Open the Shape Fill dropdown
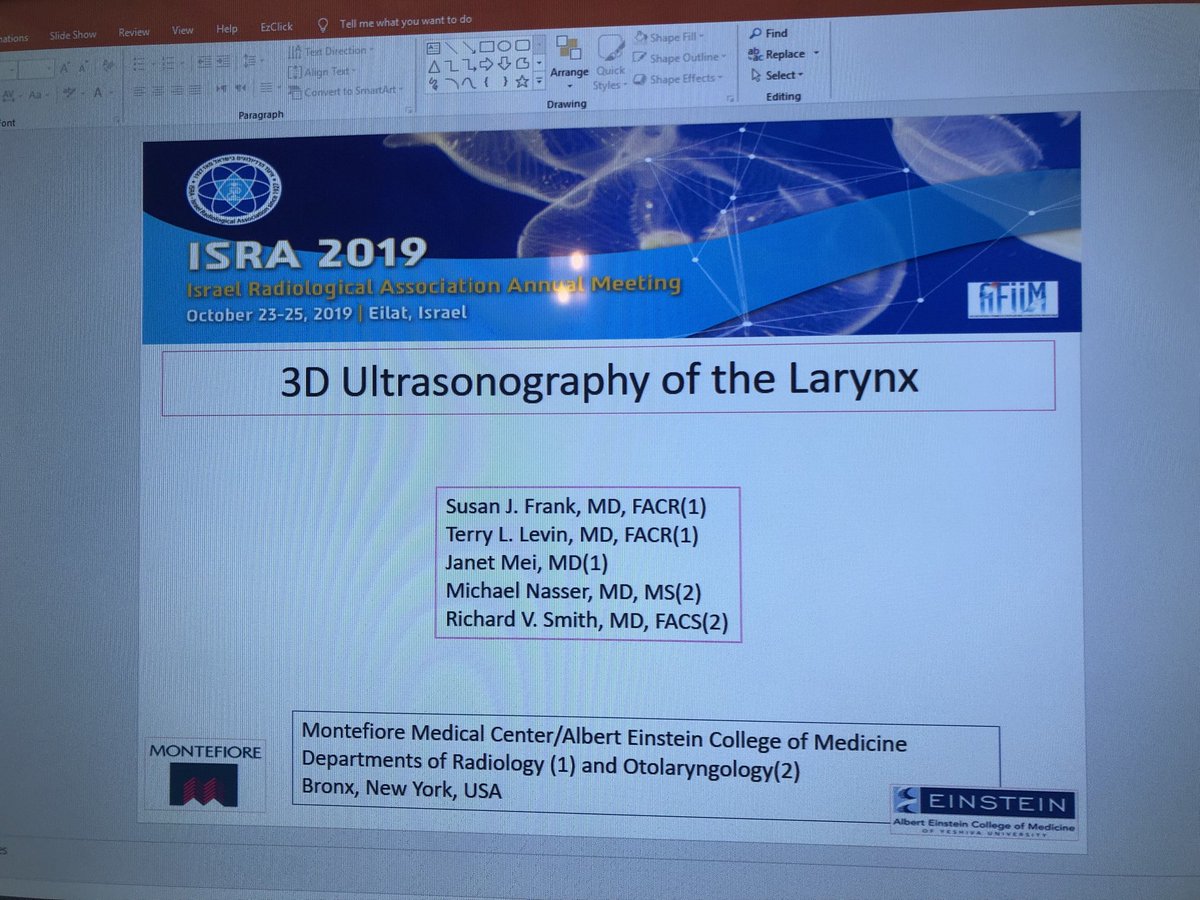The width and height of the screenshot is (1200, 900). click(668, 38)
